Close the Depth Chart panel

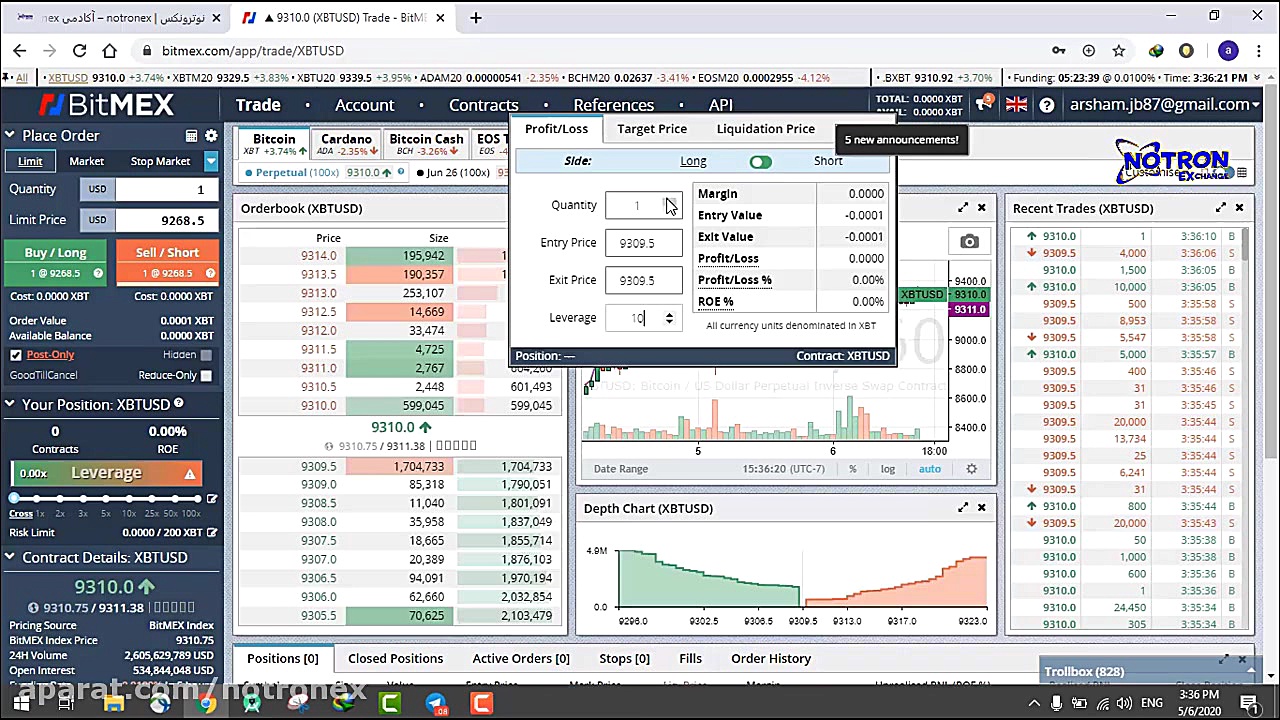(x=981, y=508)
